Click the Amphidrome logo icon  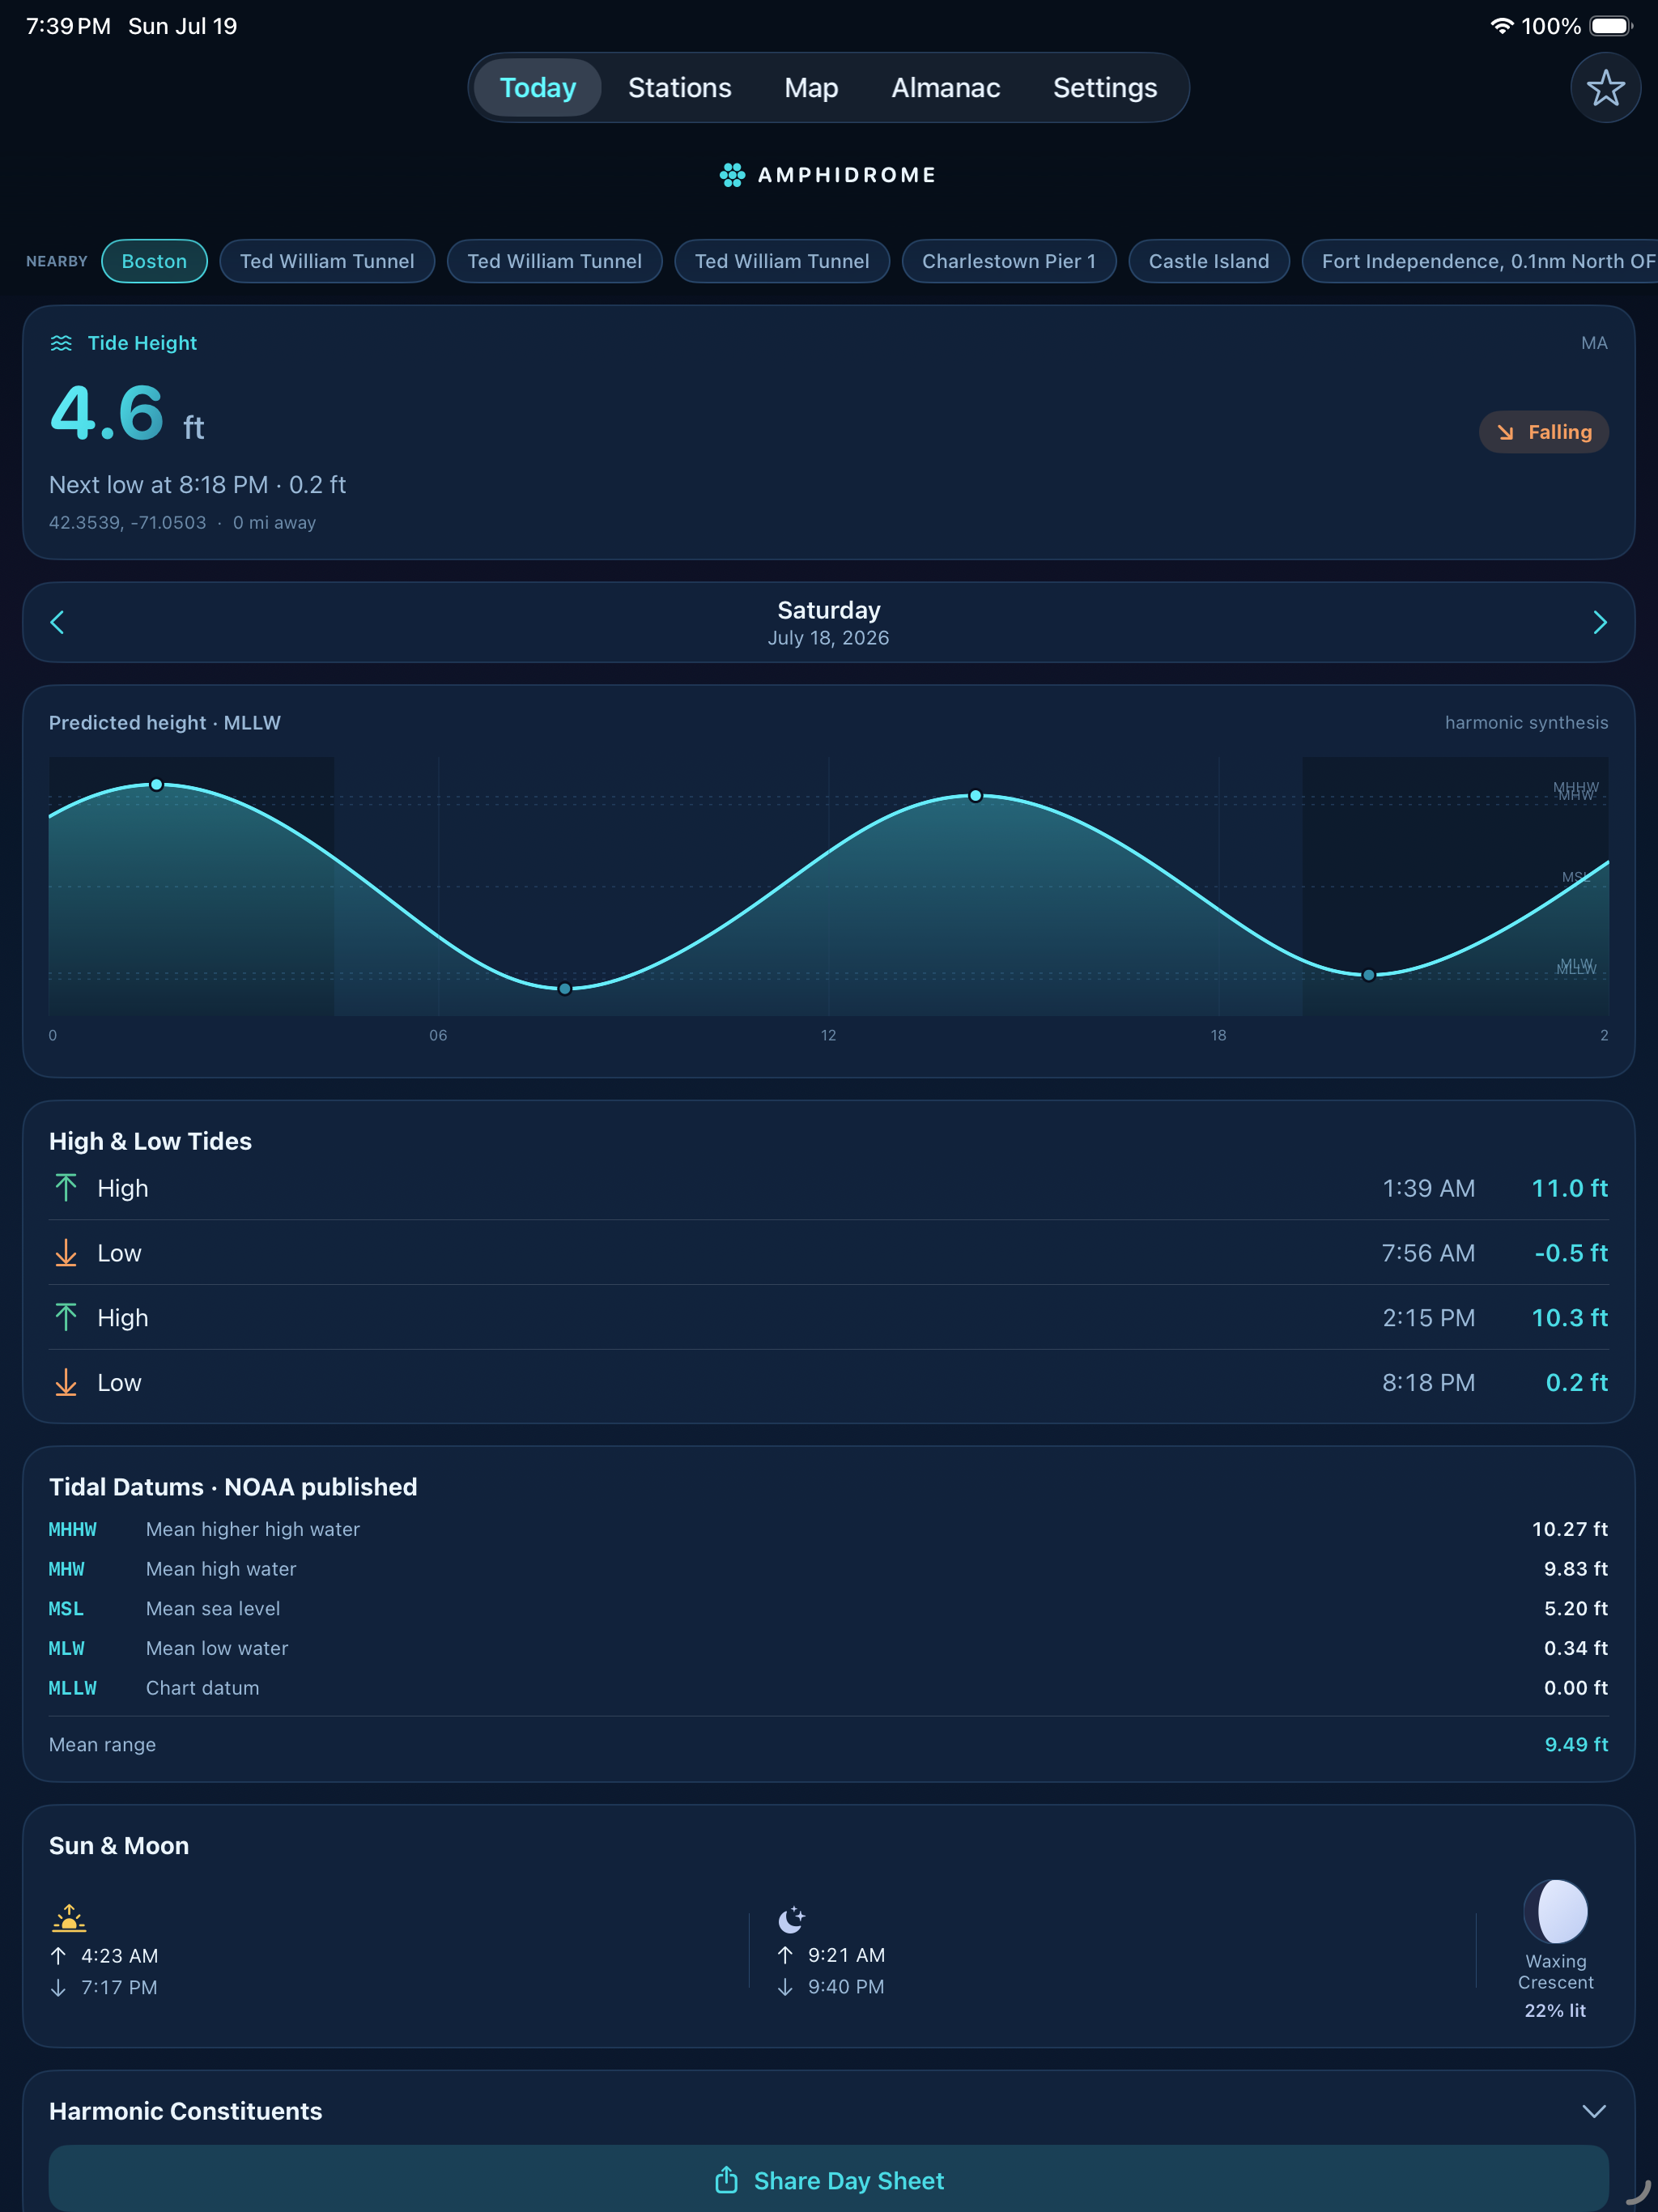pos(732,175)
